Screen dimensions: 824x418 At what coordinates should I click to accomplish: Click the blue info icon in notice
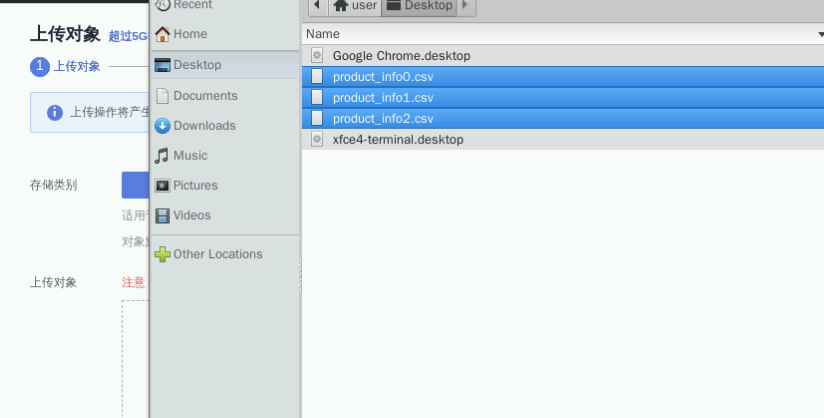tap(55, 112)
